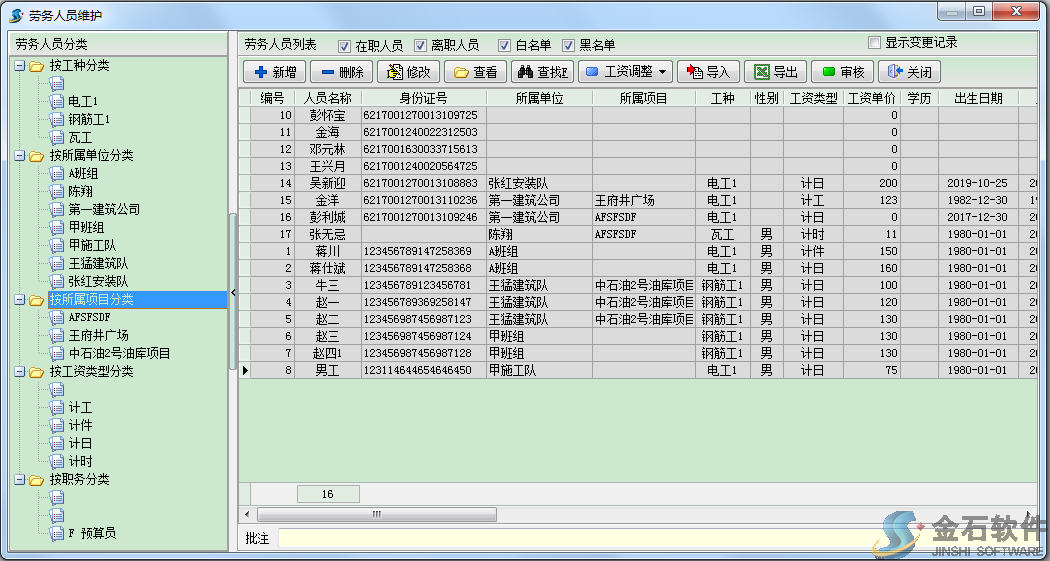Screen dimensions: 1050x561
Task: Select the 张红安装队 tree item
Action: pos(98,282)
